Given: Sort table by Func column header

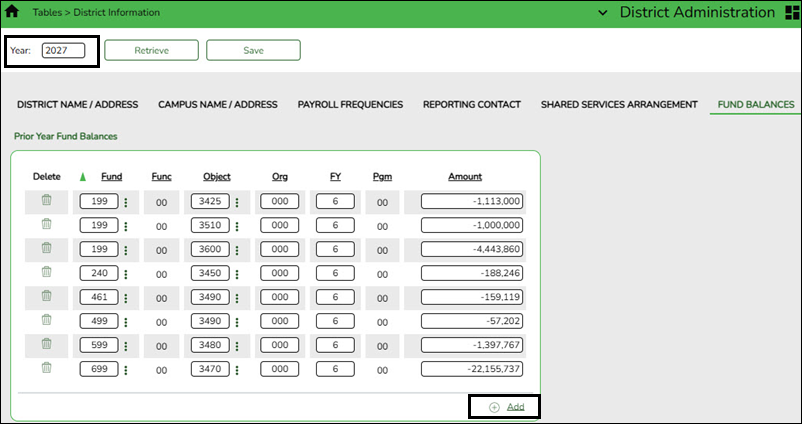Looking at the screenshot, I should pyautogui.click(x=162, y=176).
